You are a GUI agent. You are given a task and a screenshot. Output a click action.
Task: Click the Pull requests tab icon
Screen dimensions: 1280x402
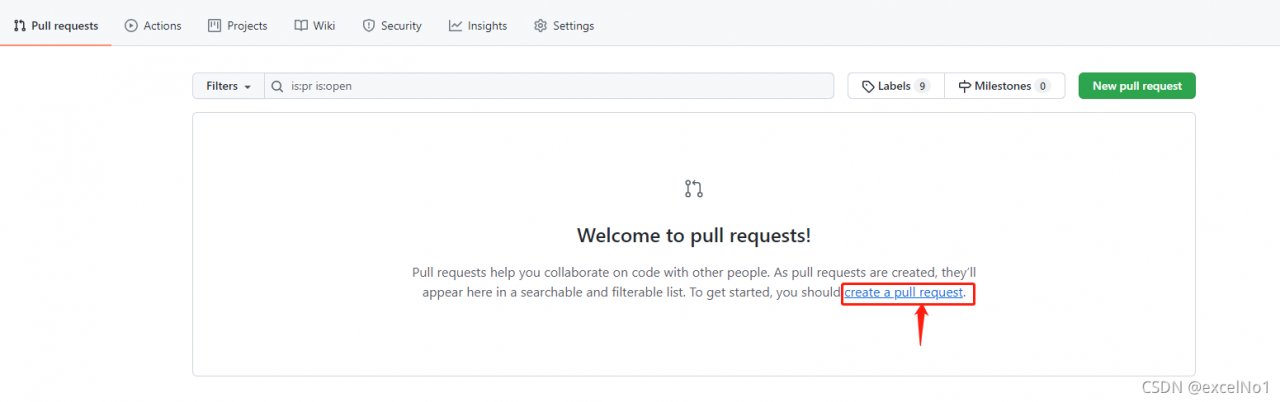(20, 26)
